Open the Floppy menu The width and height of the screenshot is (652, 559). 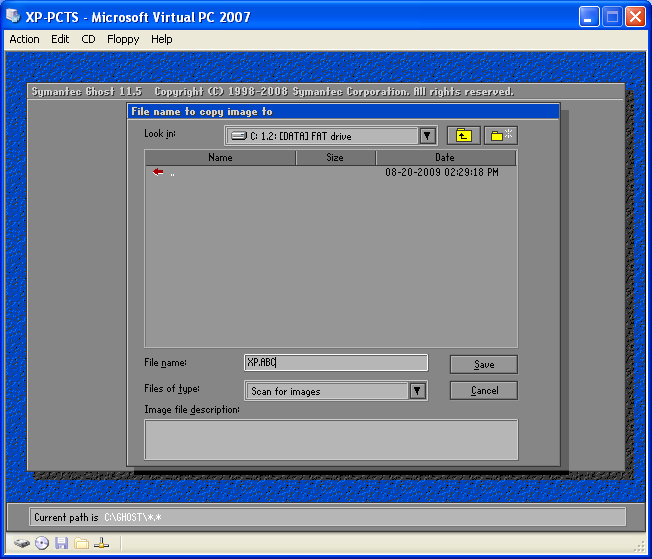point(123,39)
